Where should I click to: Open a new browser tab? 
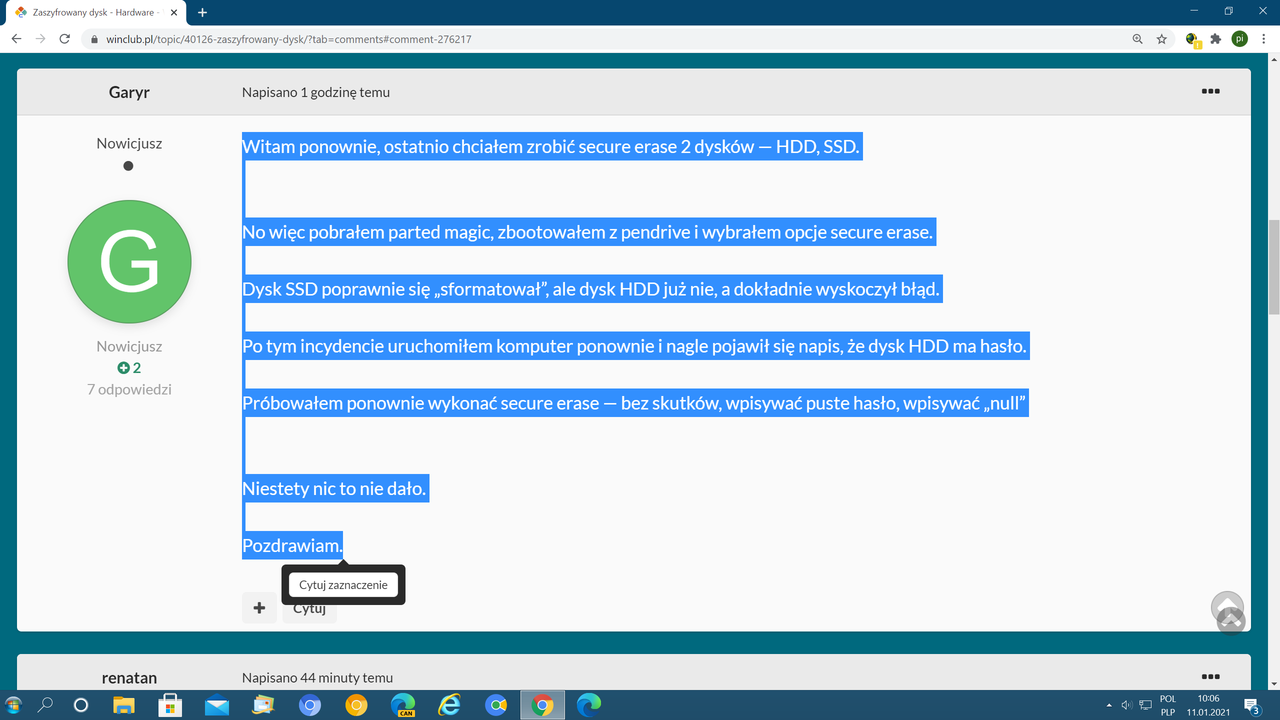[202, 12]
